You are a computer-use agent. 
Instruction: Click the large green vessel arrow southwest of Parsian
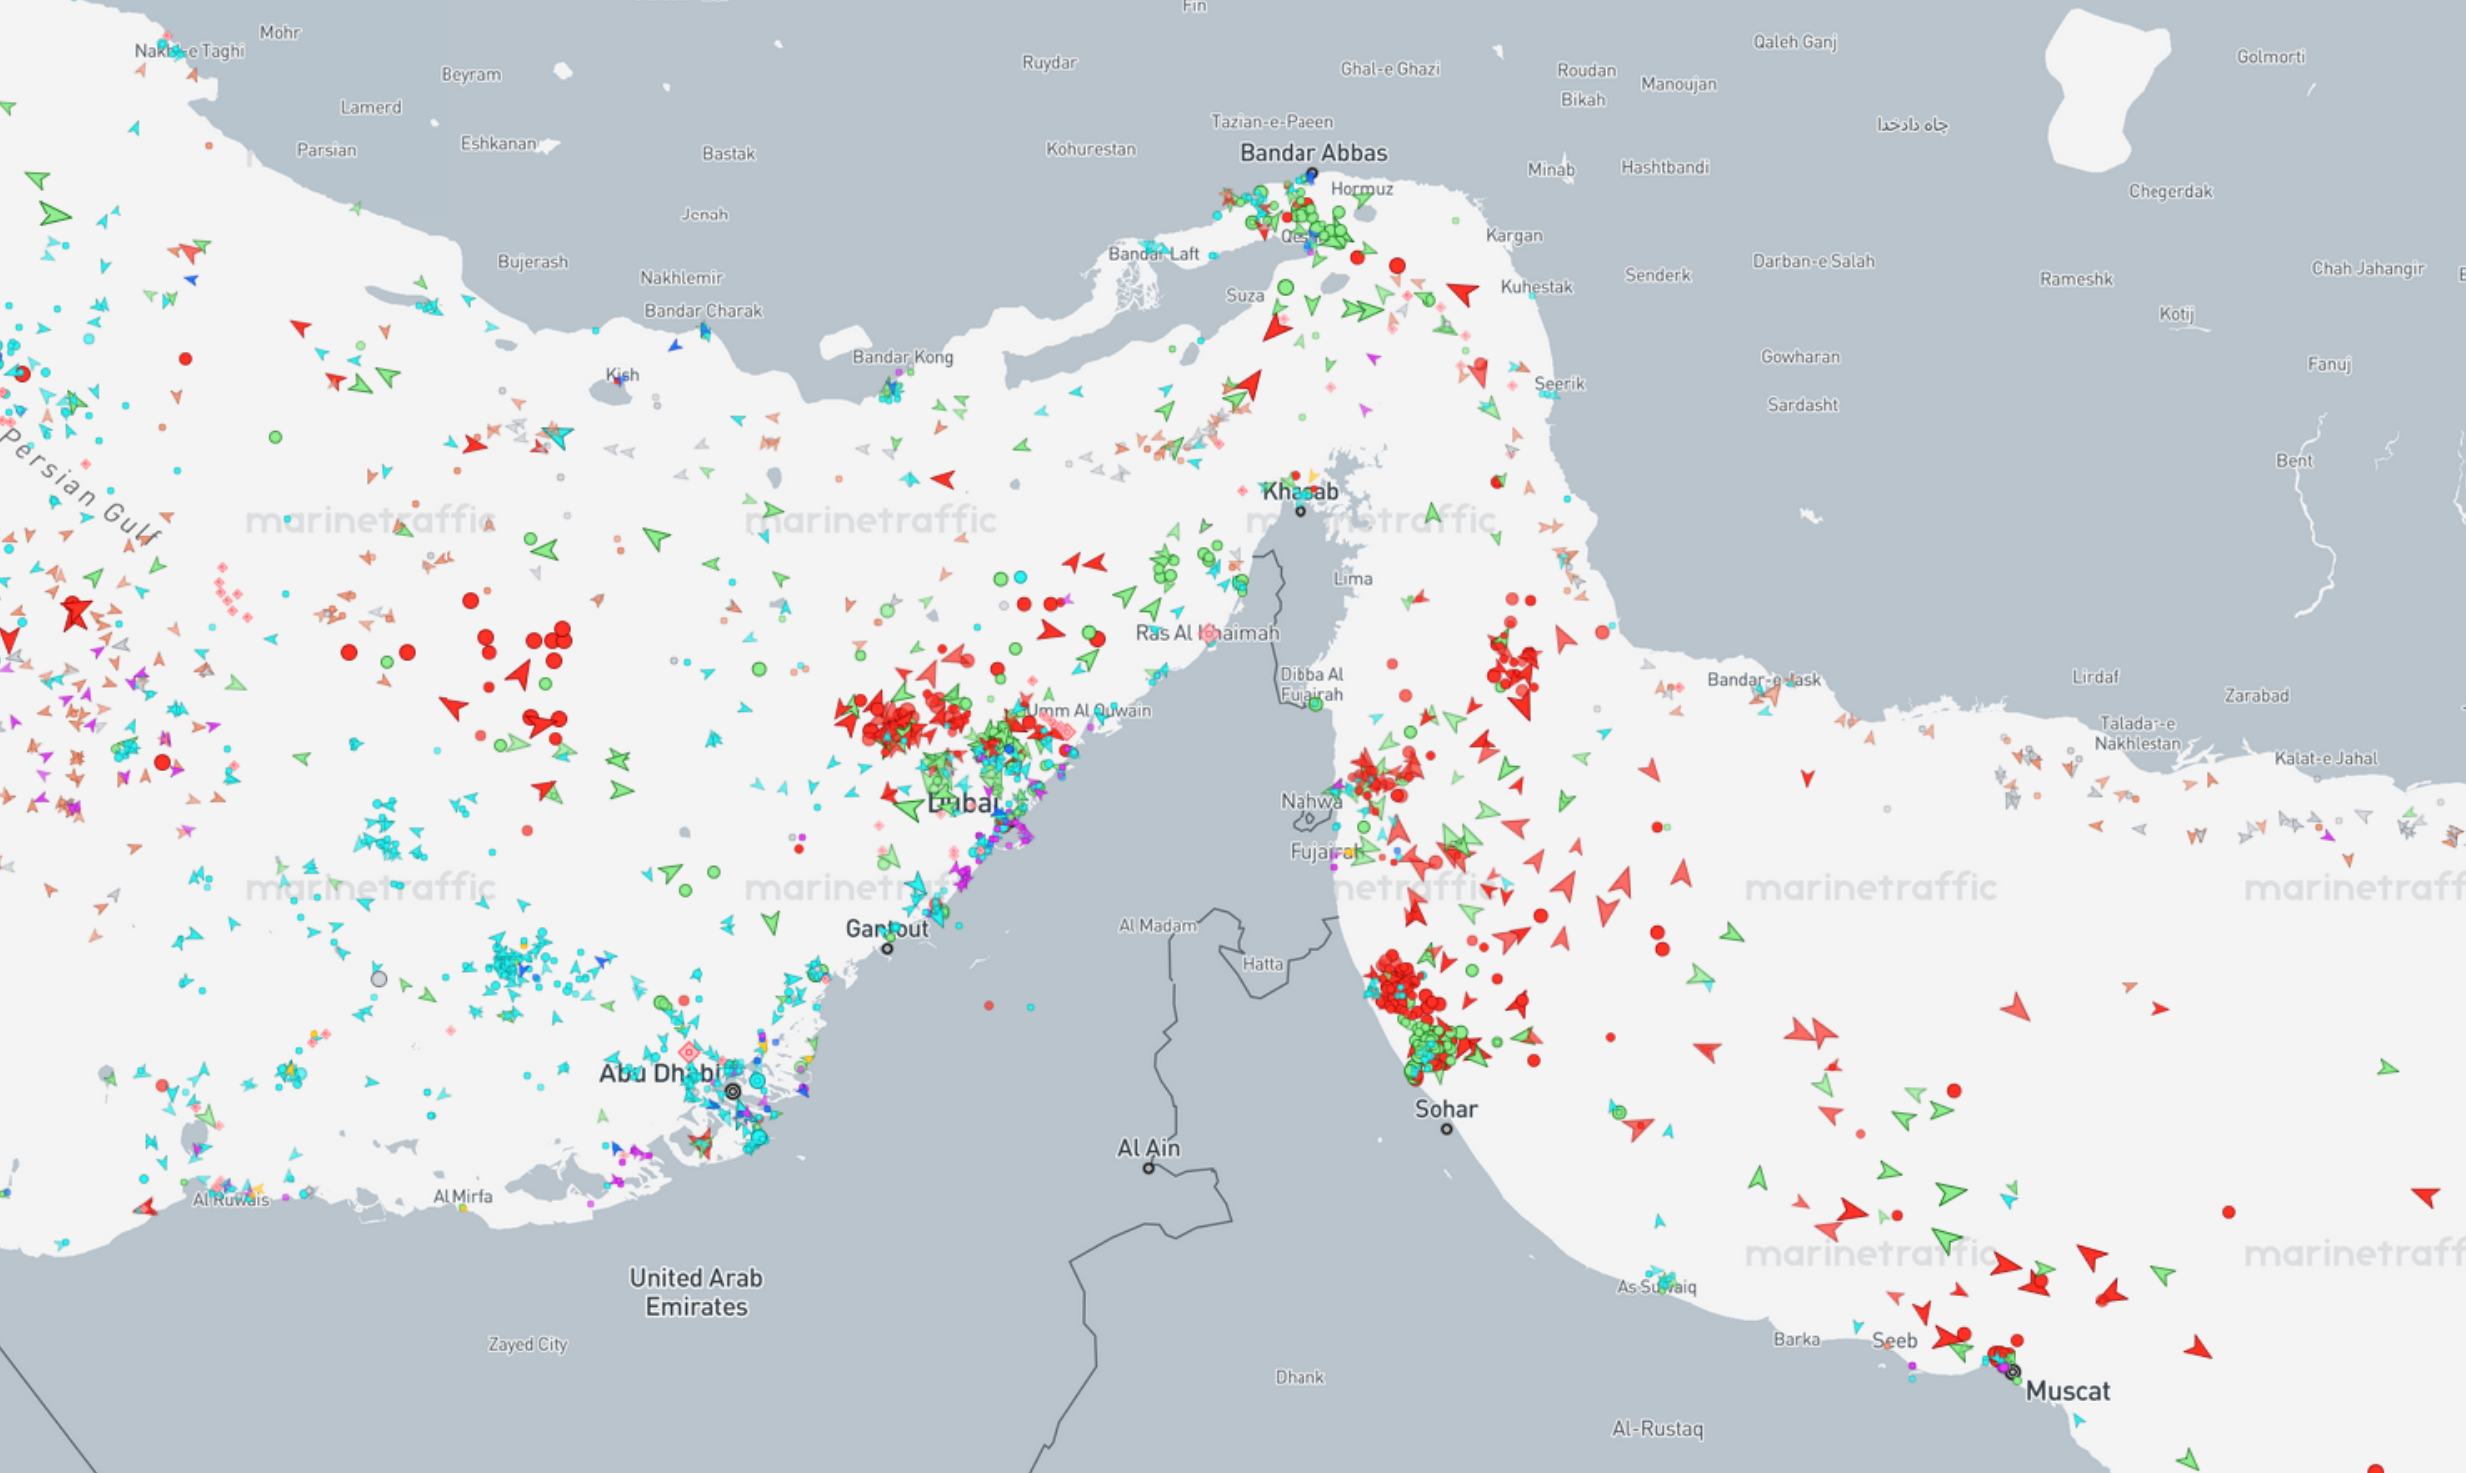click(x=54, y=214)
